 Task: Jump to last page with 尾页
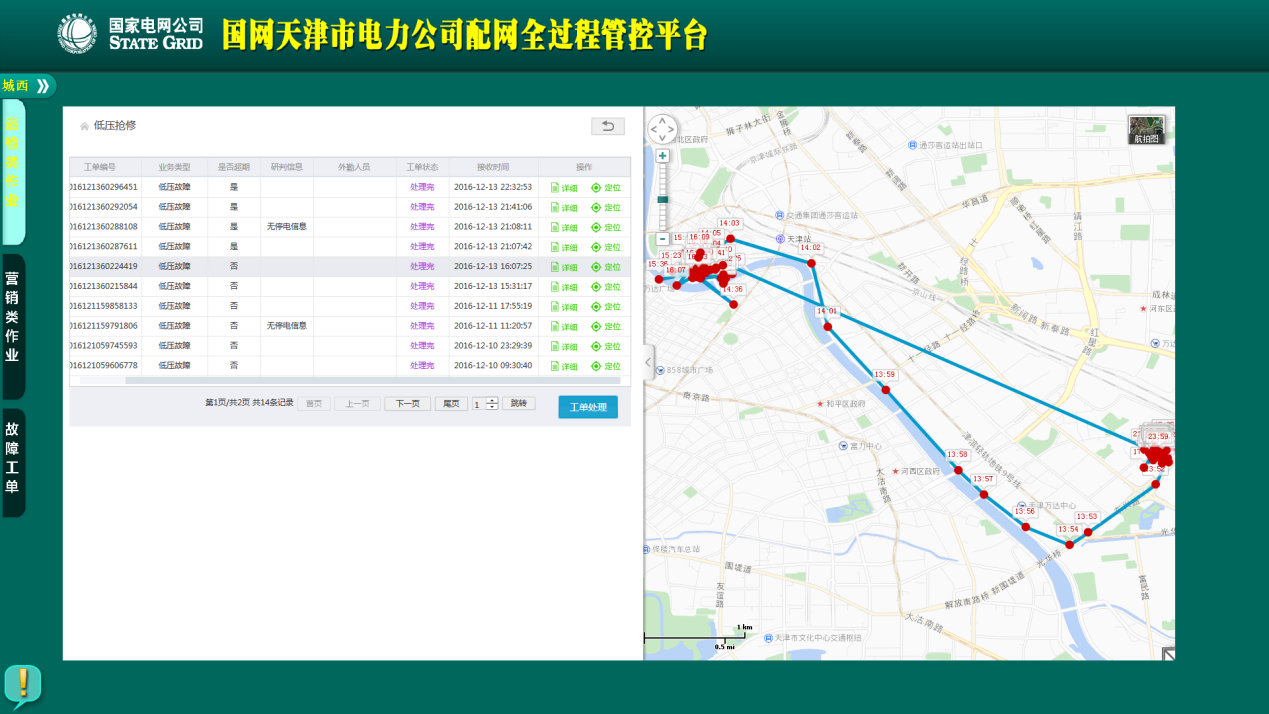tap(451, 404)
